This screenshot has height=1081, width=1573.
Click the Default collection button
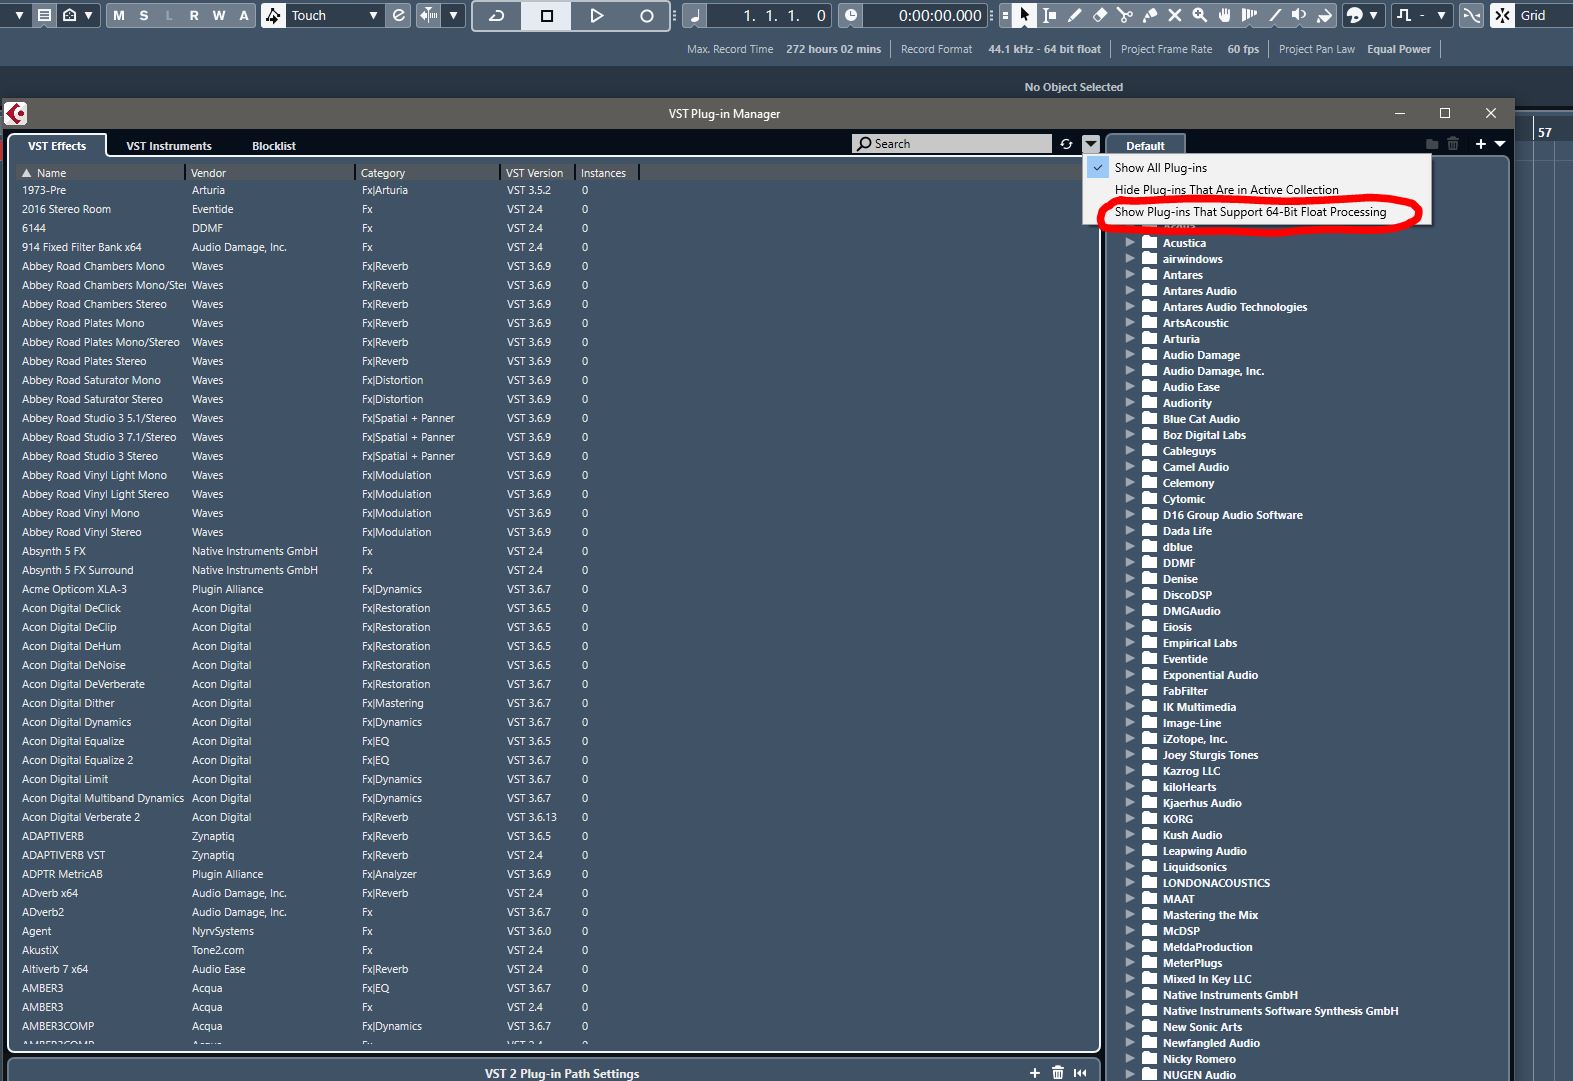(1145, 146)
